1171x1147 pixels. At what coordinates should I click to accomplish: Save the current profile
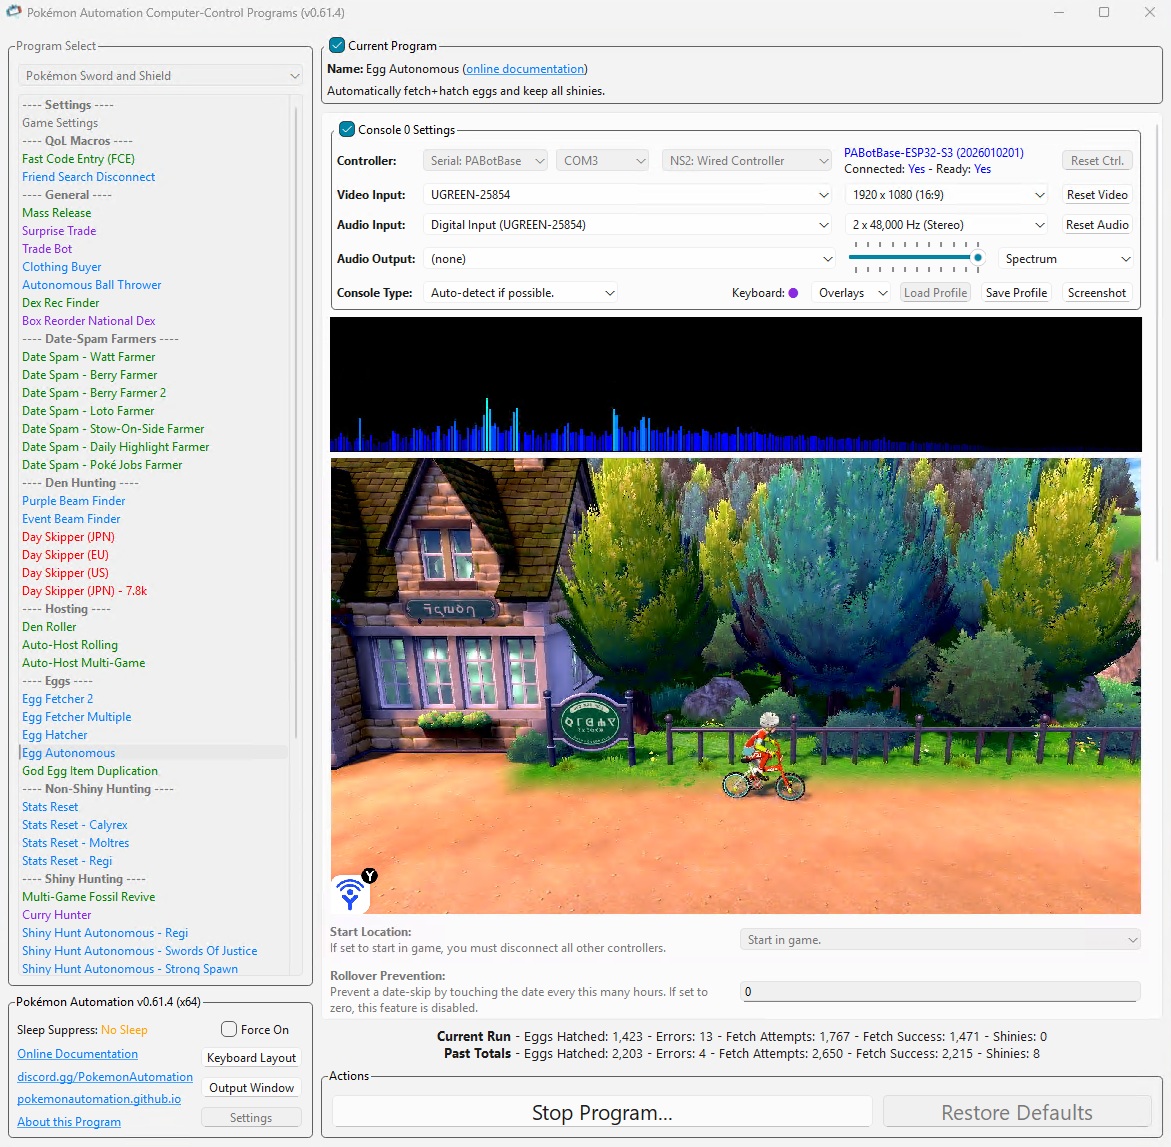click(x=1016, y=292)
